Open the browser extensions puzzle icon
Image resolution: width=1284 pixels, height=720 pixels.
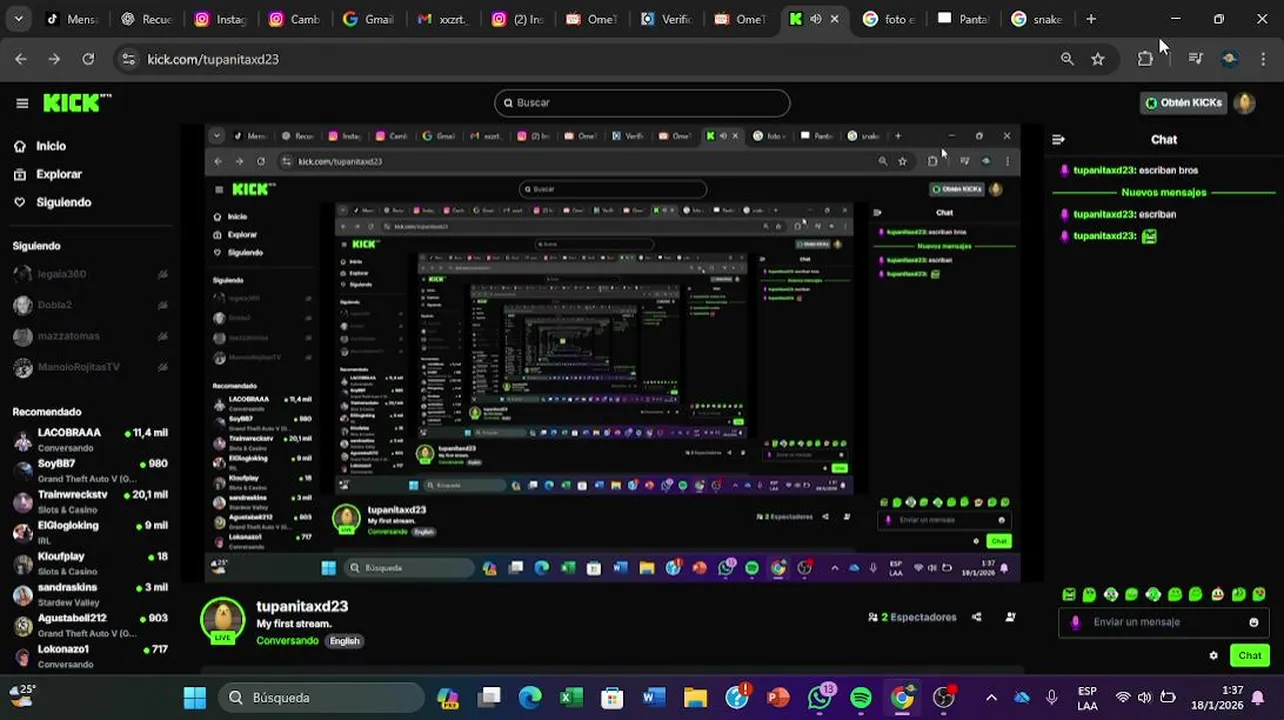tap(1145, 59)
